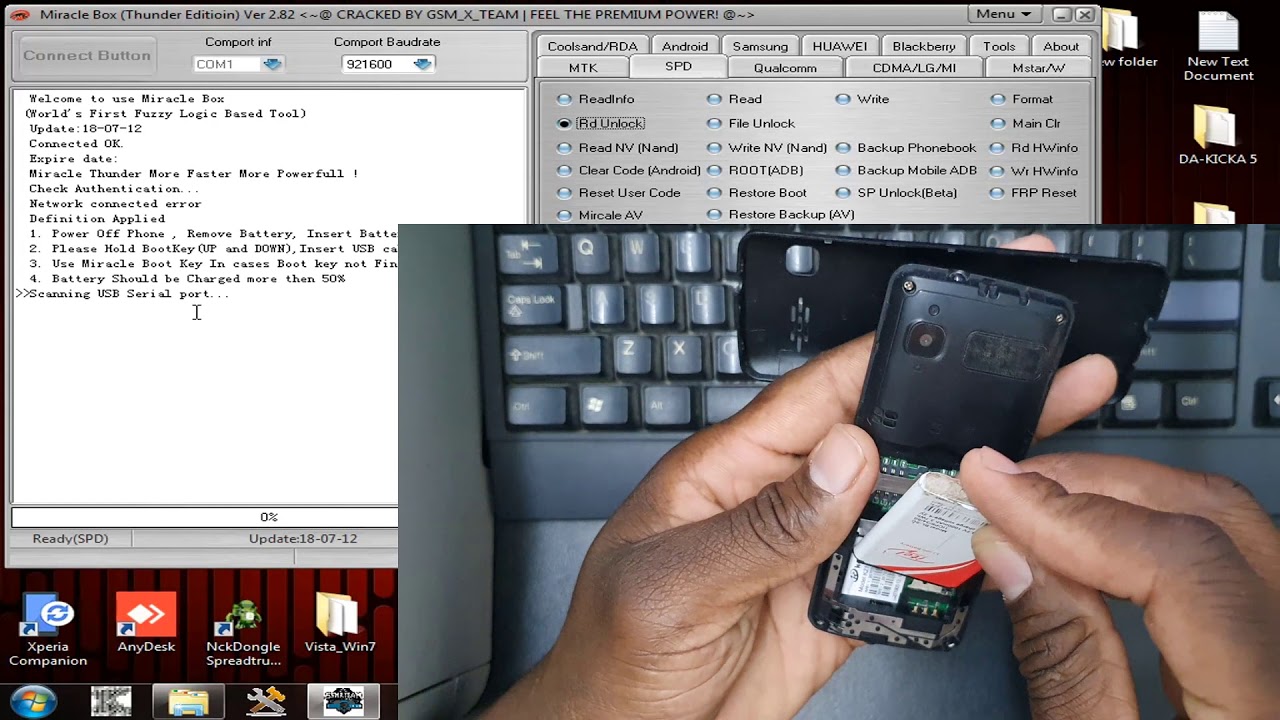Viewport: 1280px width, 720px height.
Task: Open the CDMA/LG/MI tab
Action: [914, 68]
